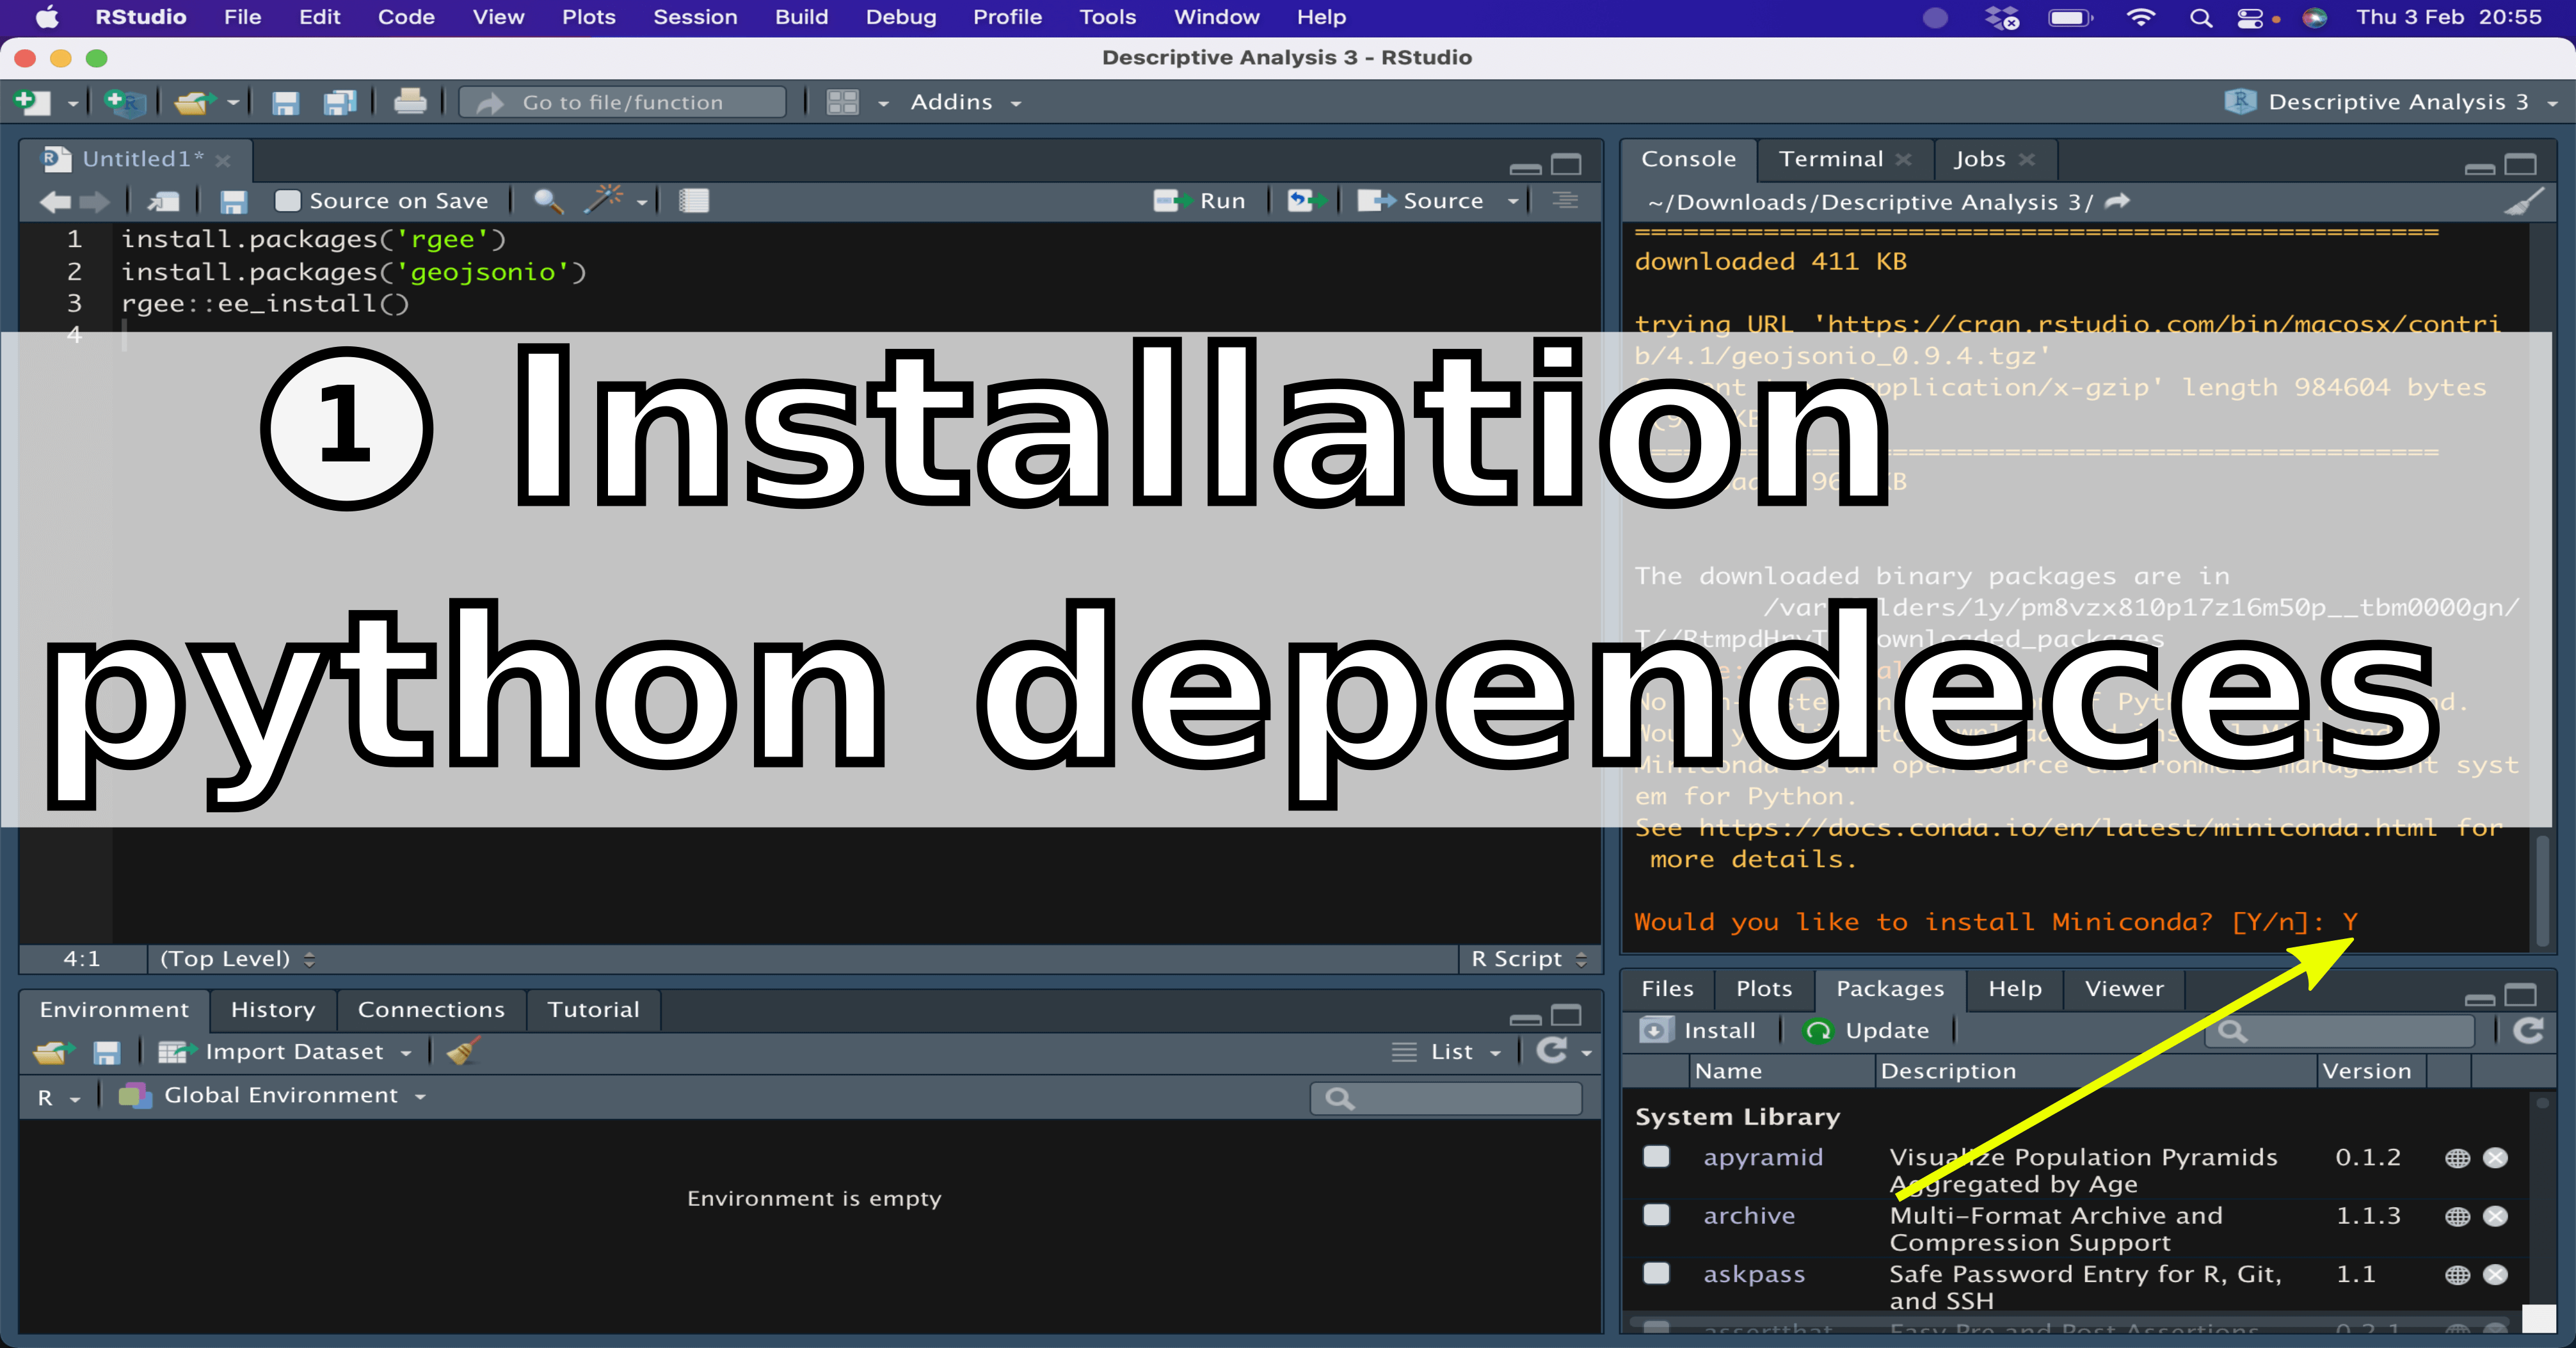Run the current line with Run button
The height and width of the screenshot is (1348, 2576).
1200,201
